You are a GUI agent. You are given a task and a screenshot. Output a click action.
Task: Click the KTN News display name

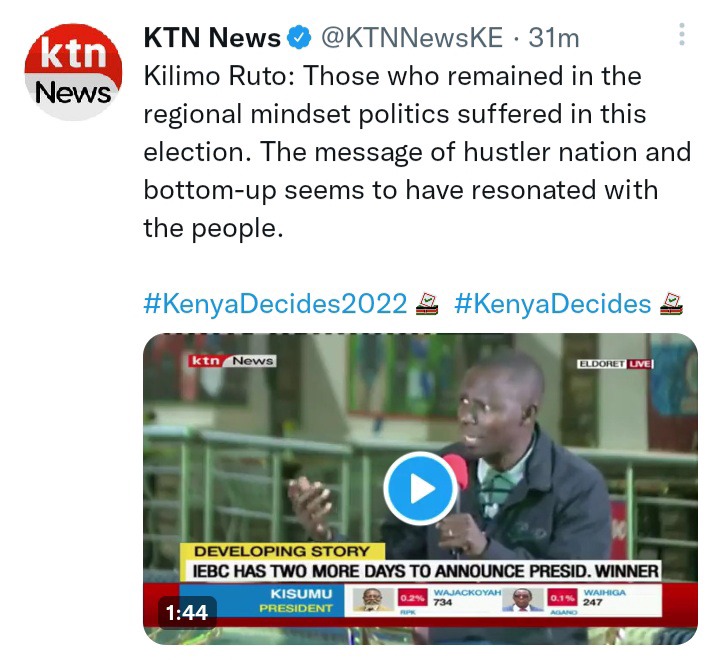[x=212, y=38]
